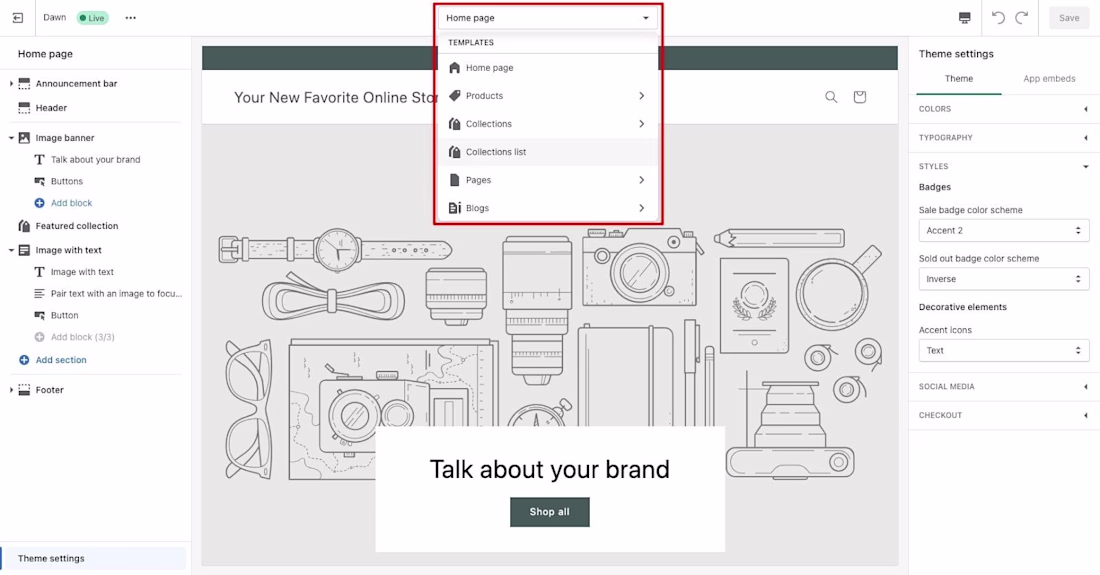The height and width of the screenshot is (575, 1100).
Task: Collapse the Image banner section
Action: (x=11, y=138)
